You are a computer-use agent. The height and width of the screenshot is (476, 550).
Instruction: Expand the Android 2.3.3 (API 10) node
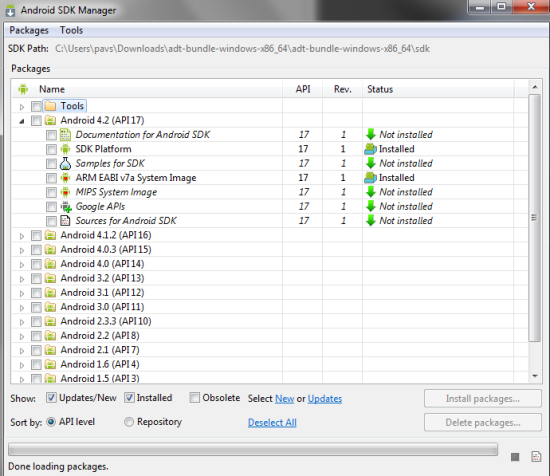click(22, 322)
